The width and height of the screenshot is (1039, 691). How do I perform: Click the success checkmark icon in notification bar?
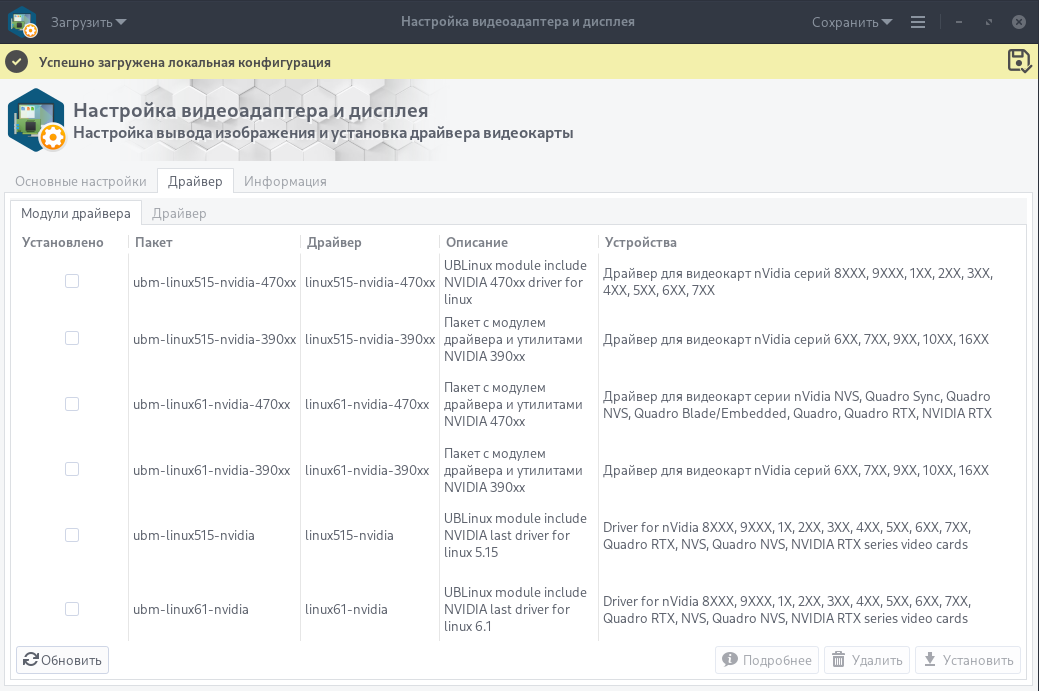tap(16, 62)
